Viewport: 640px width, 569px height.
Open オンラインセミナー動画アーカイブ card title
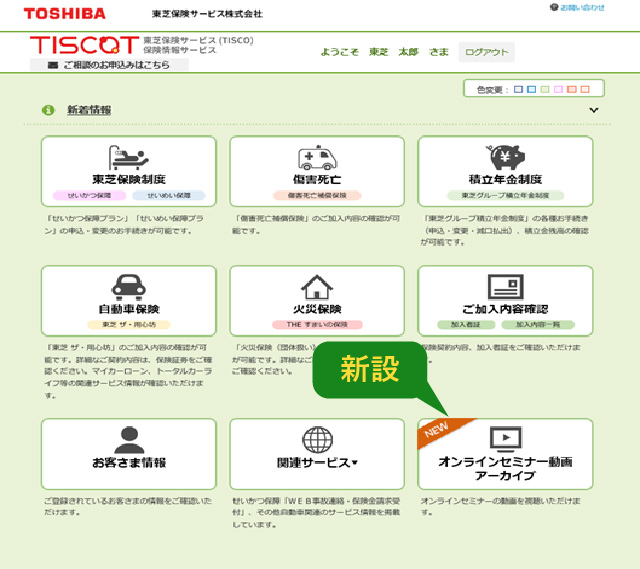[x=505, y=469]
